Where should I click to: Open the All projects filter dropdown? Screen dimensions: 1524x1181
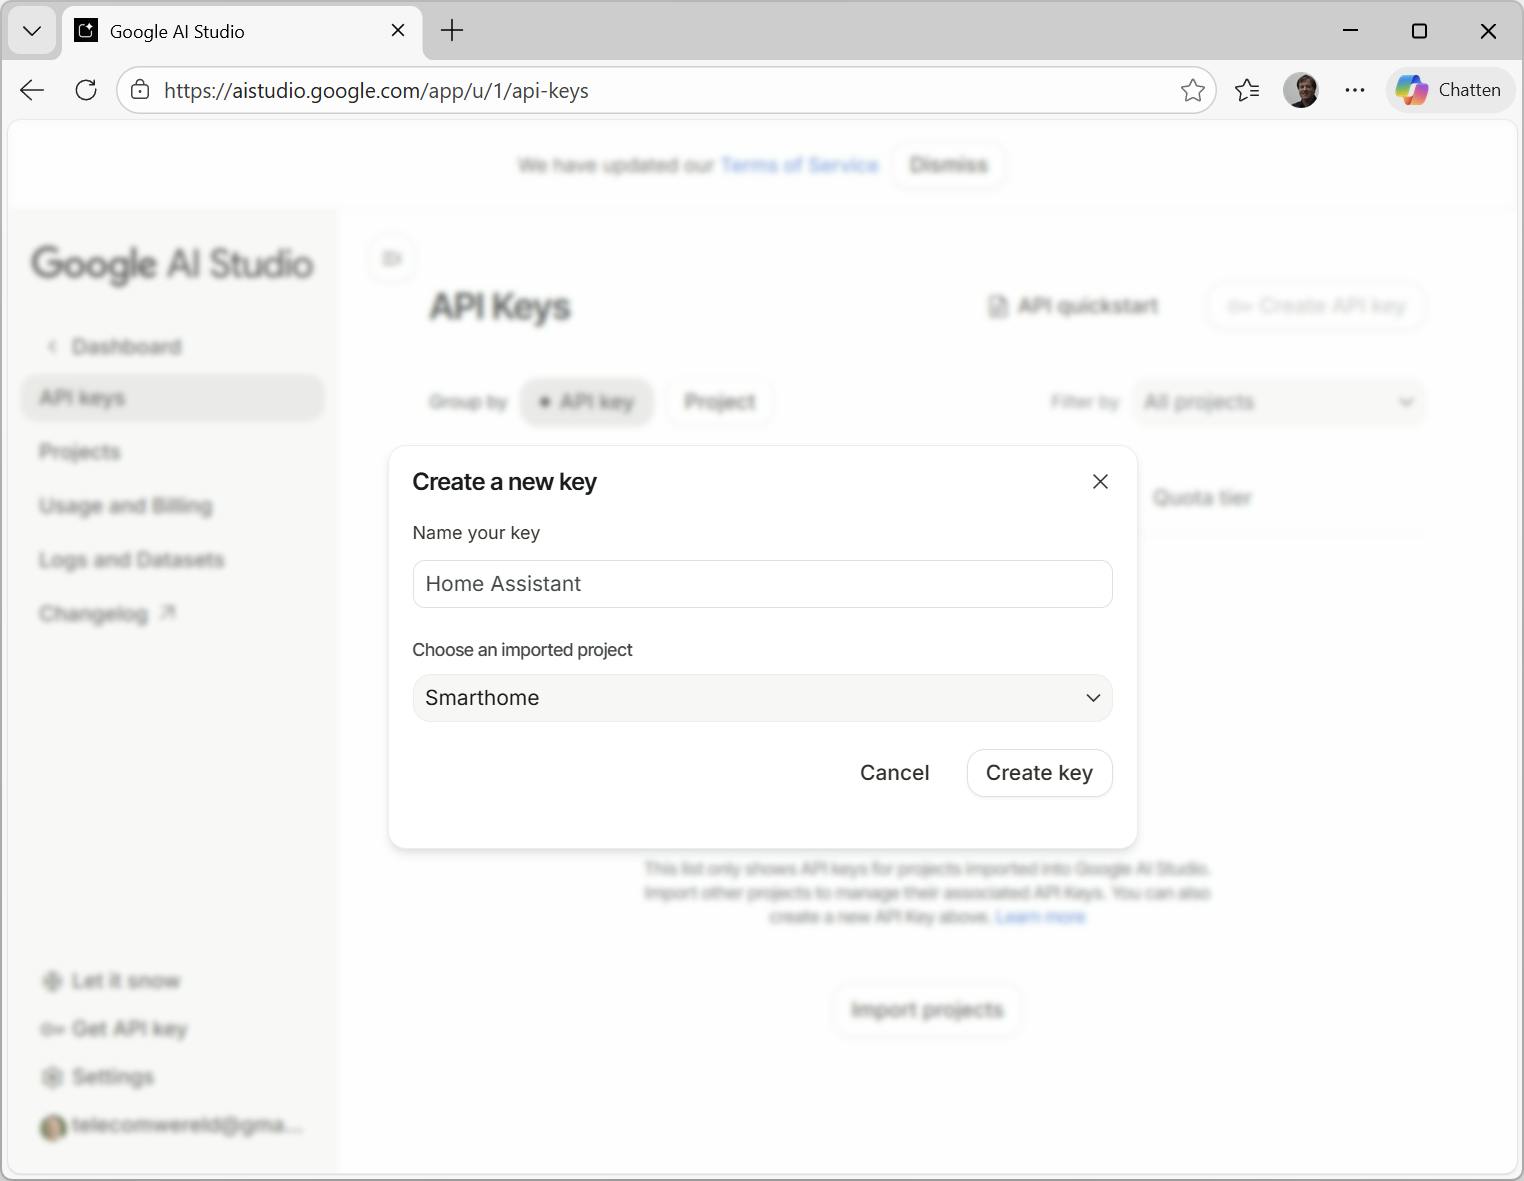[x=1280, y=402]
